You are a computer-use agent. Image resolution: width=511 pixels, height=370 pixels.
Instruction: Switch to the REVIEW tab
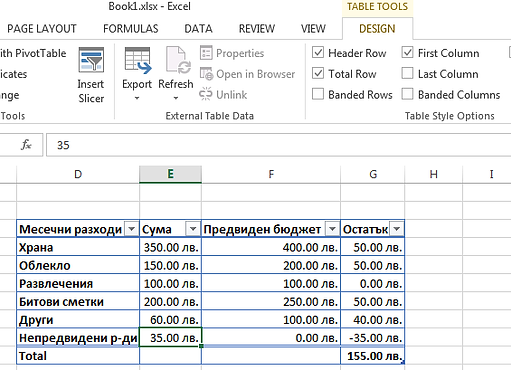257,29
